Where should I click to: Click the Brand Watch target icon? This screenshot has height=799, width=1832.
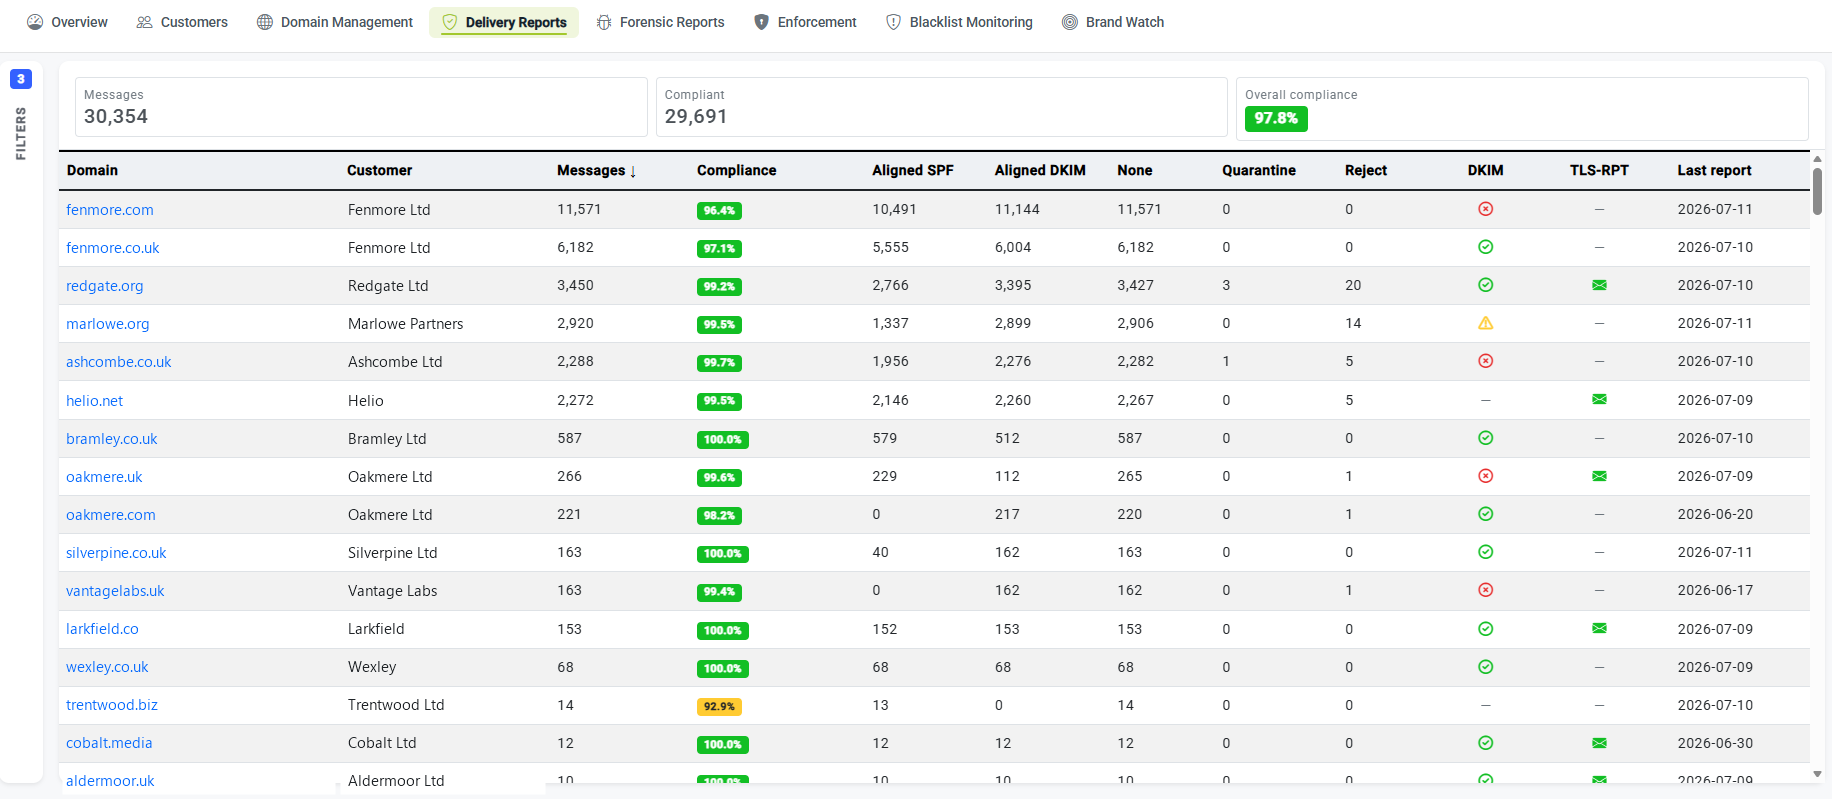[x=1070, y=22]
